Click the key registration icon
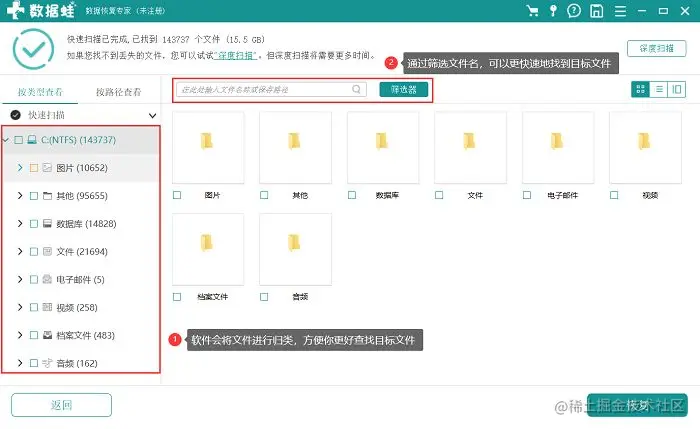Screen dimensions: 700x429 click(x=553, y=11)
